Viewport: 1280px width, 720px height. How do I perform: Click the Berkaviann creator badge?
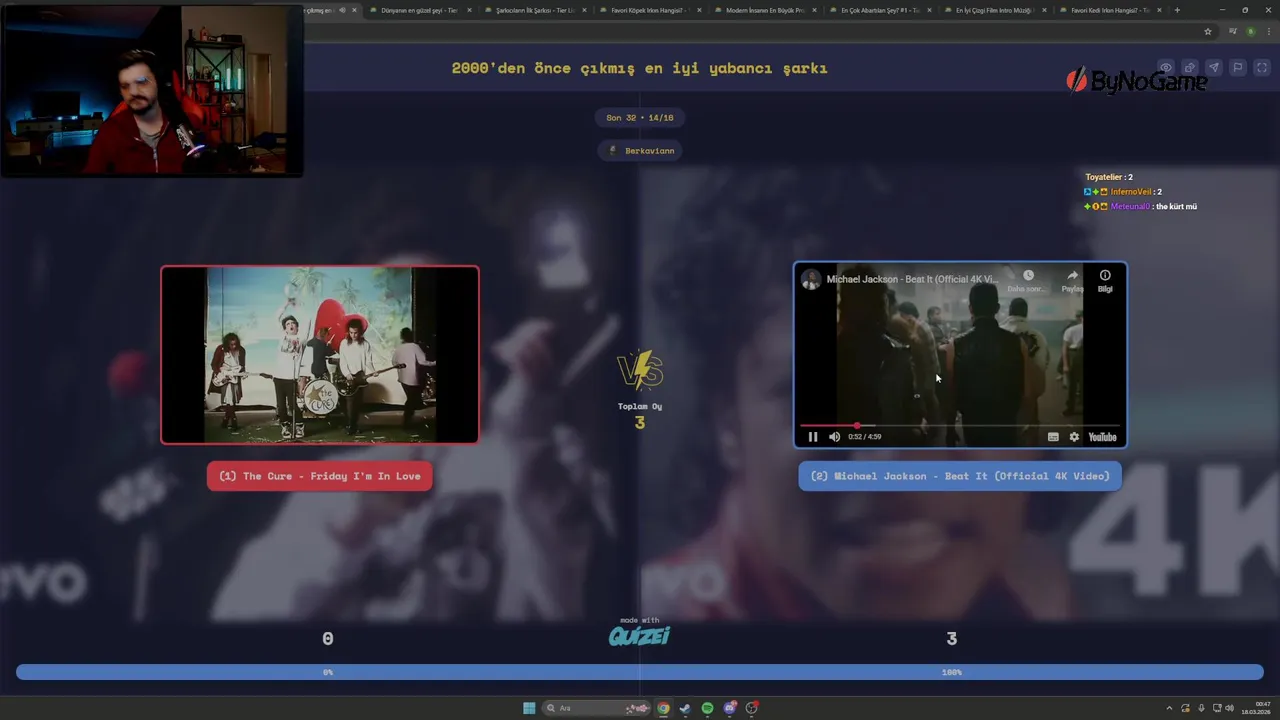pyautogui.click(x=640, y=151)
